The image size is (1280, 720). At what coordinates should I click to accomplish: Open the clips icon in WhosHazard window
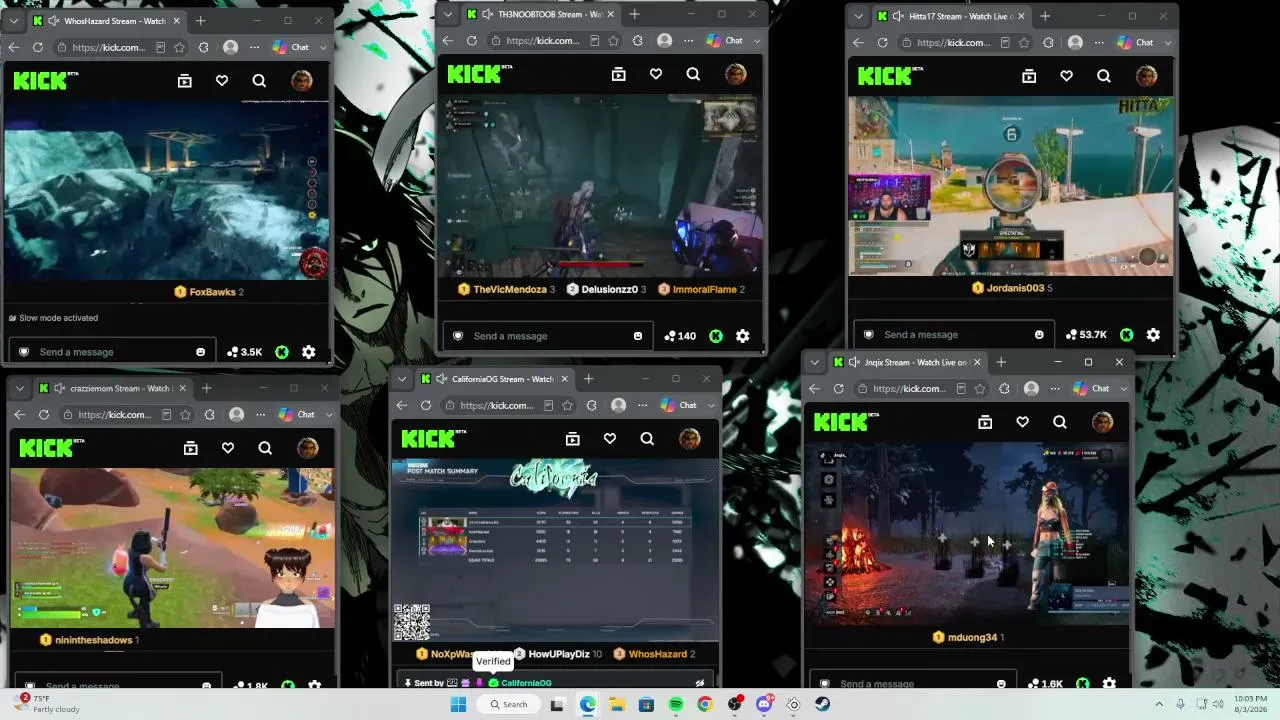[x=185, y=81]
